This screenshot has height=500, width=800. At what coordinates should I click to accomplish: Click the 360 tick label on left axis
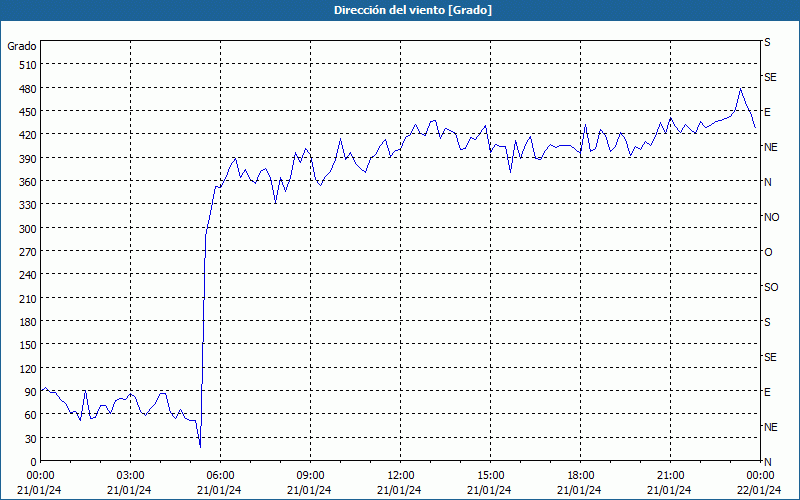click(x=28, y=182)
